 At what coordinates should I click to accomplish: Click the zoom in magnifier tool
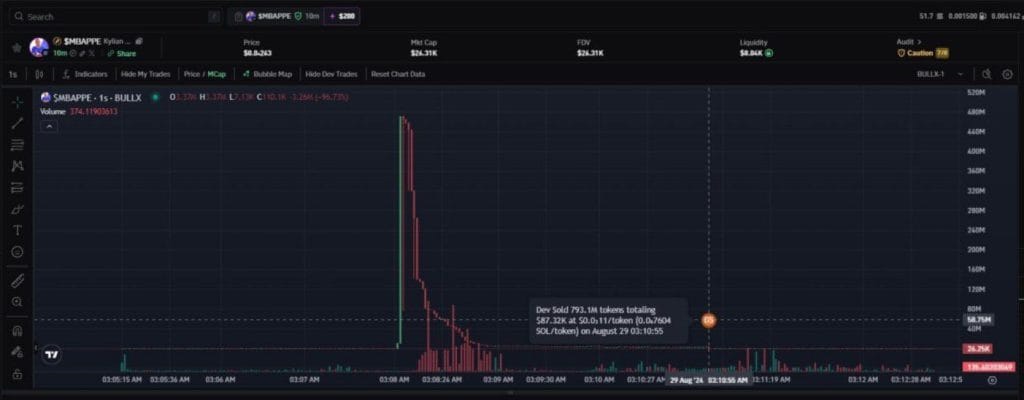[x=17, y=301]
